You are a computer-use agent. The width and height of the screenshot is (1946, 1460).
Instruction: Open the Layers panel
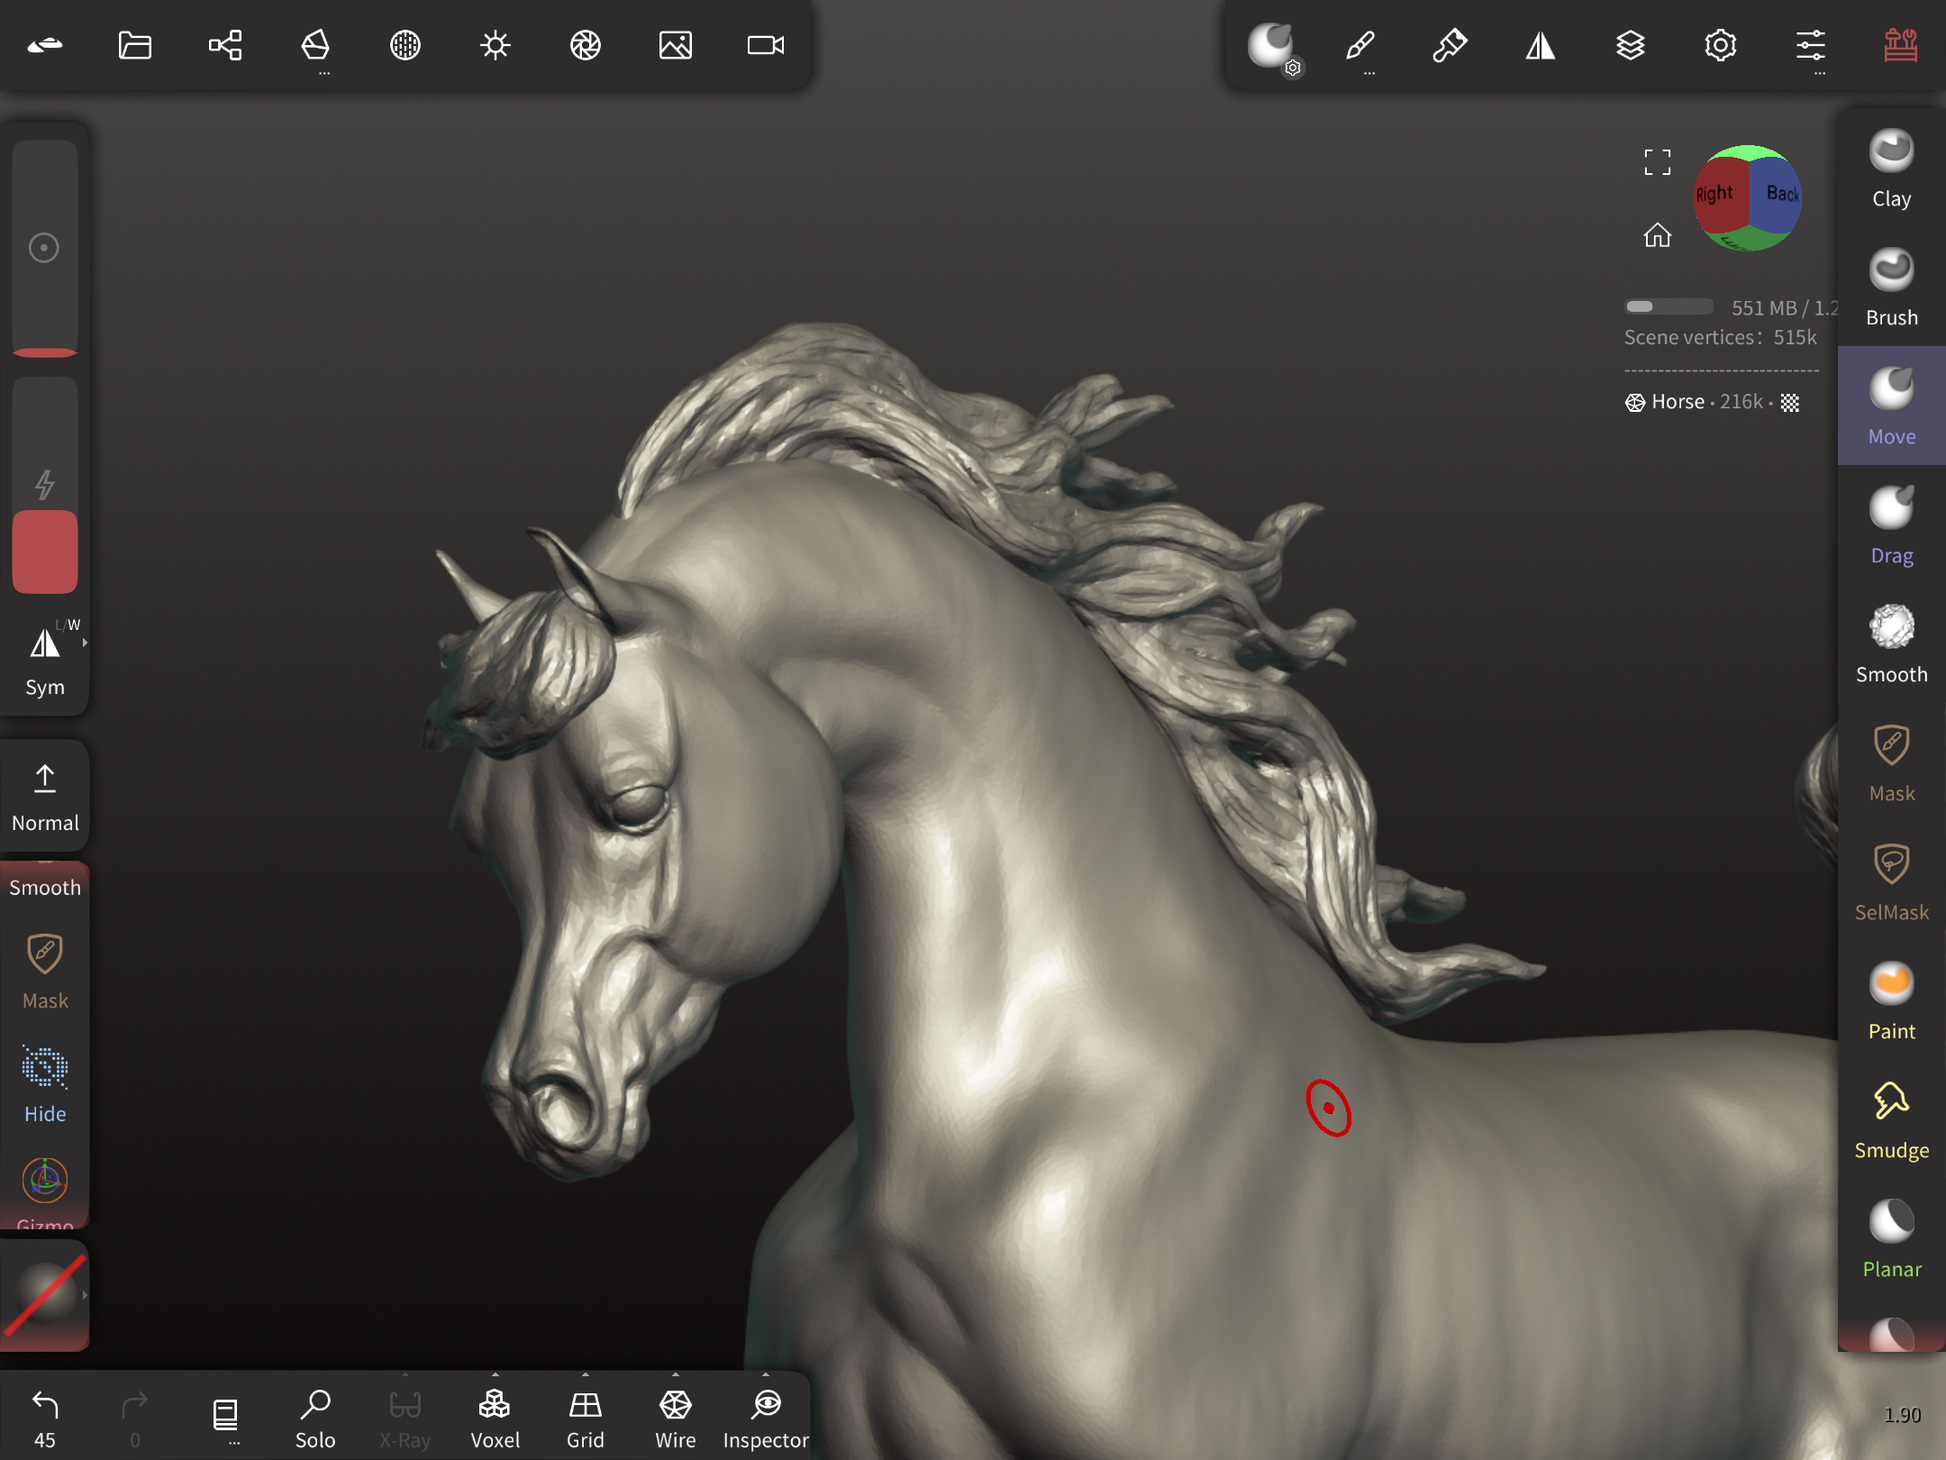(x=1630, y=45)
